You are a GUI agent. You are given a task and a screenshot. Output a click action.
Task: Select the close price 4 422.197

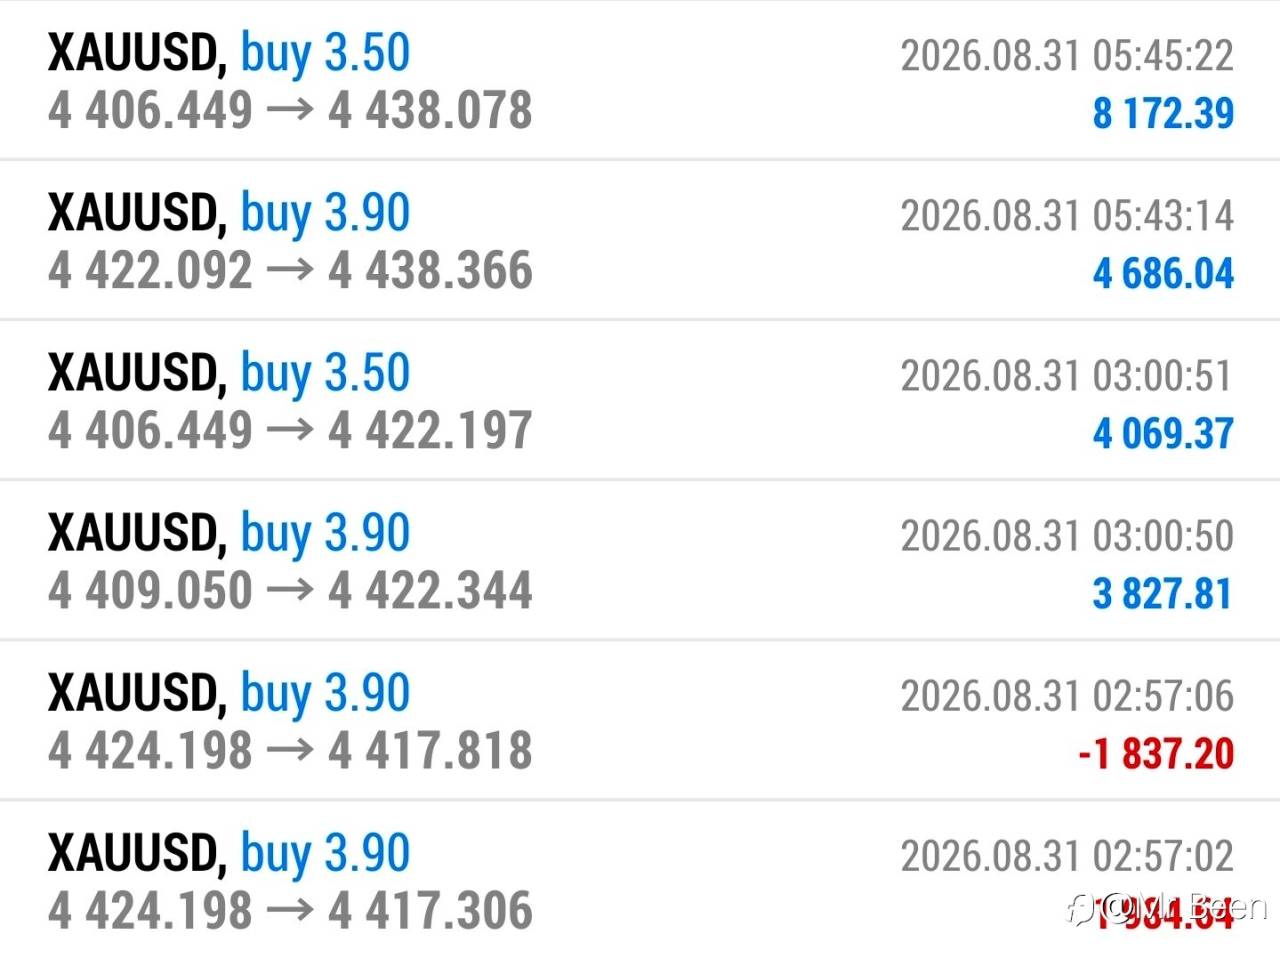(x=430, y=431)
